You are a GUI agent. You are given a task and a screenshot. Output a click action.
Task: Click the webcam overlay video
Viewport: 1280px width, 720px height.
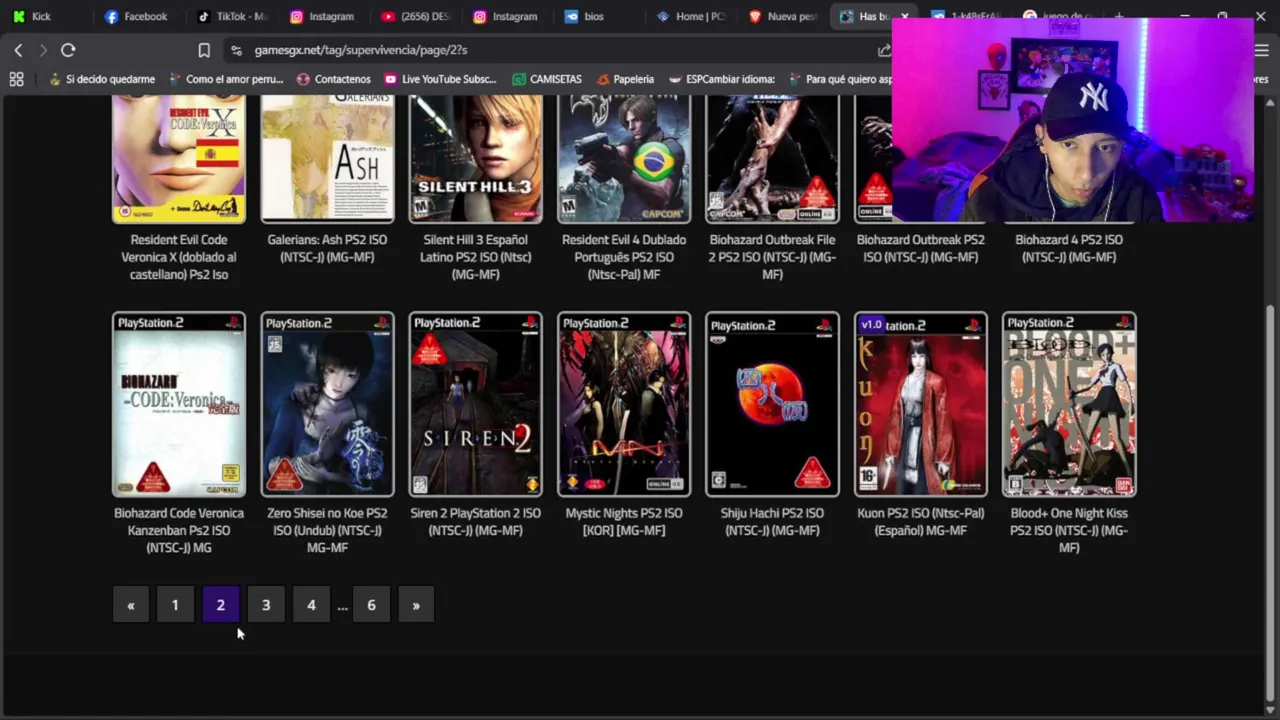coord(1072,120)
